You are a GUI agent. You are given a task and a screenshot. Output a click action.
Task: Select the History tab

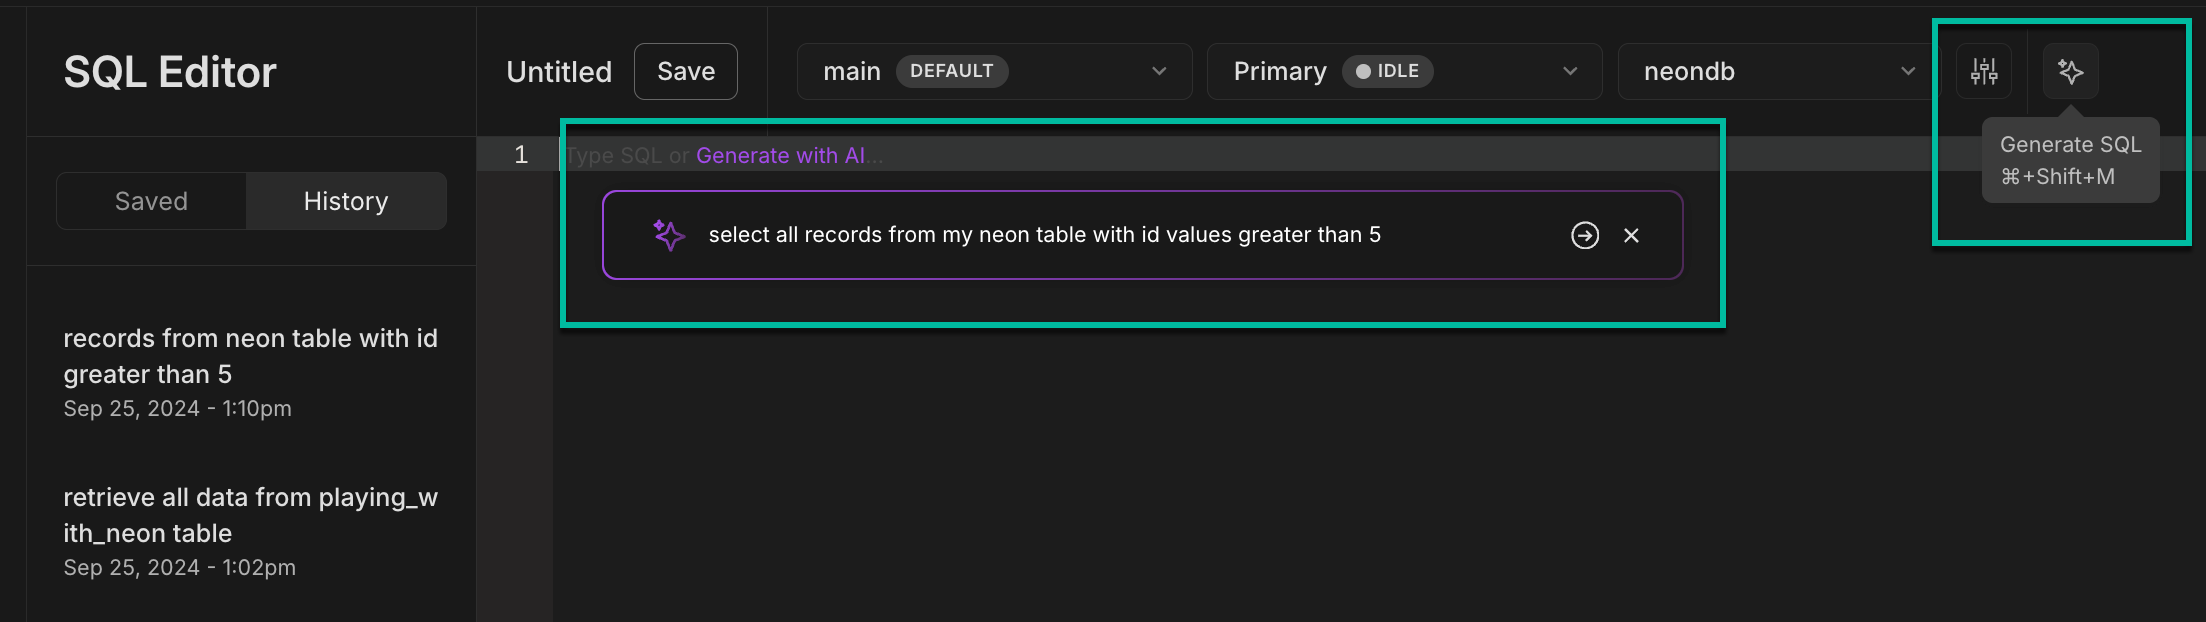coord(345,201)
